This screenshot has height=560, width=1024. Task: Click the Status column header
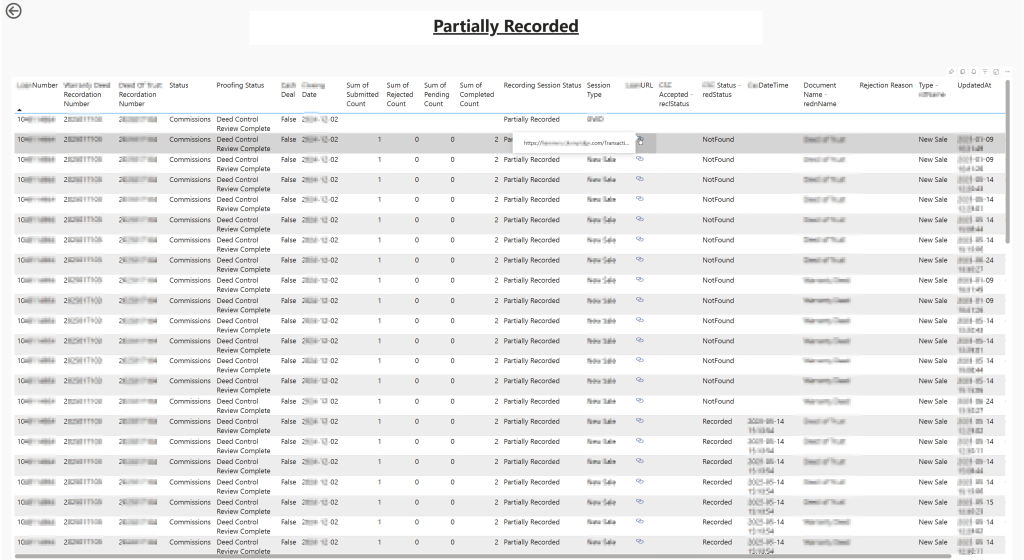coord(178,86)
